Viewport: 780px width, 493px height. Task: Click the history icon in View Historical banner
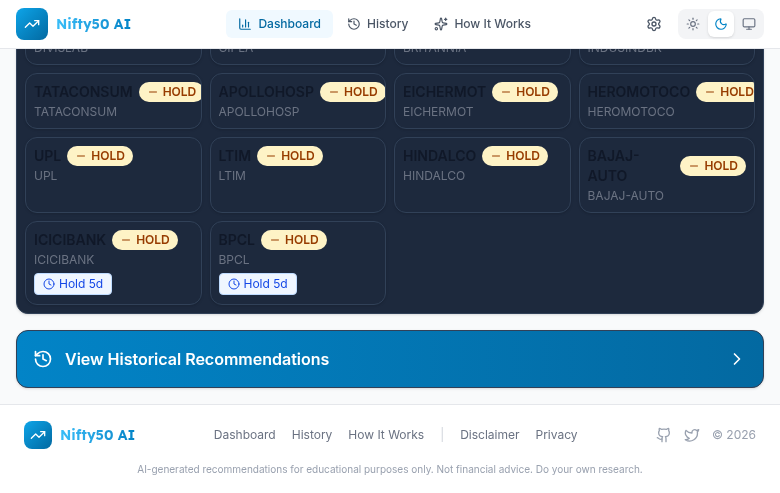[x=43, y=359]
